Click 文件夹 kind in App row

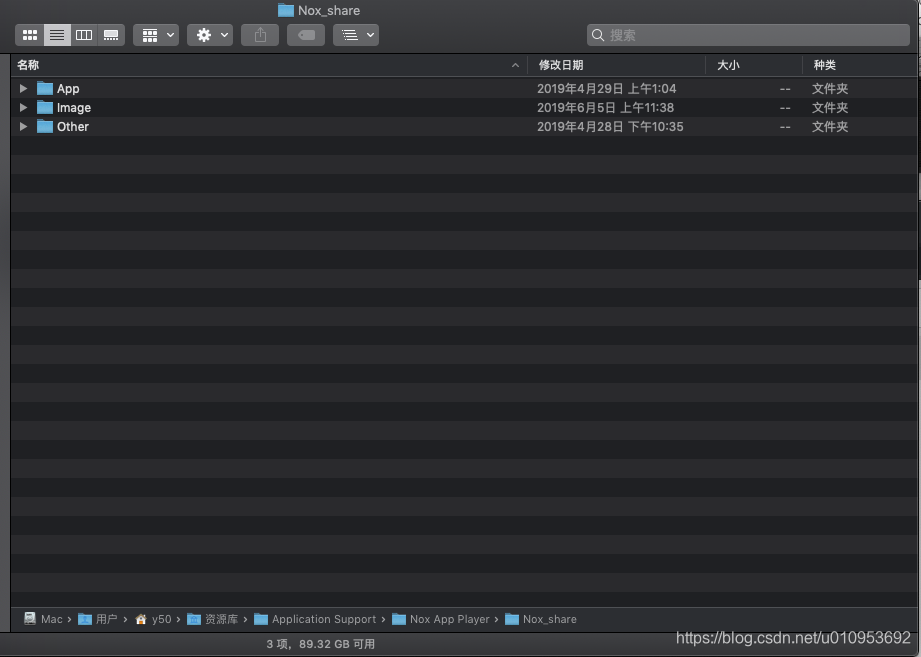830,89
